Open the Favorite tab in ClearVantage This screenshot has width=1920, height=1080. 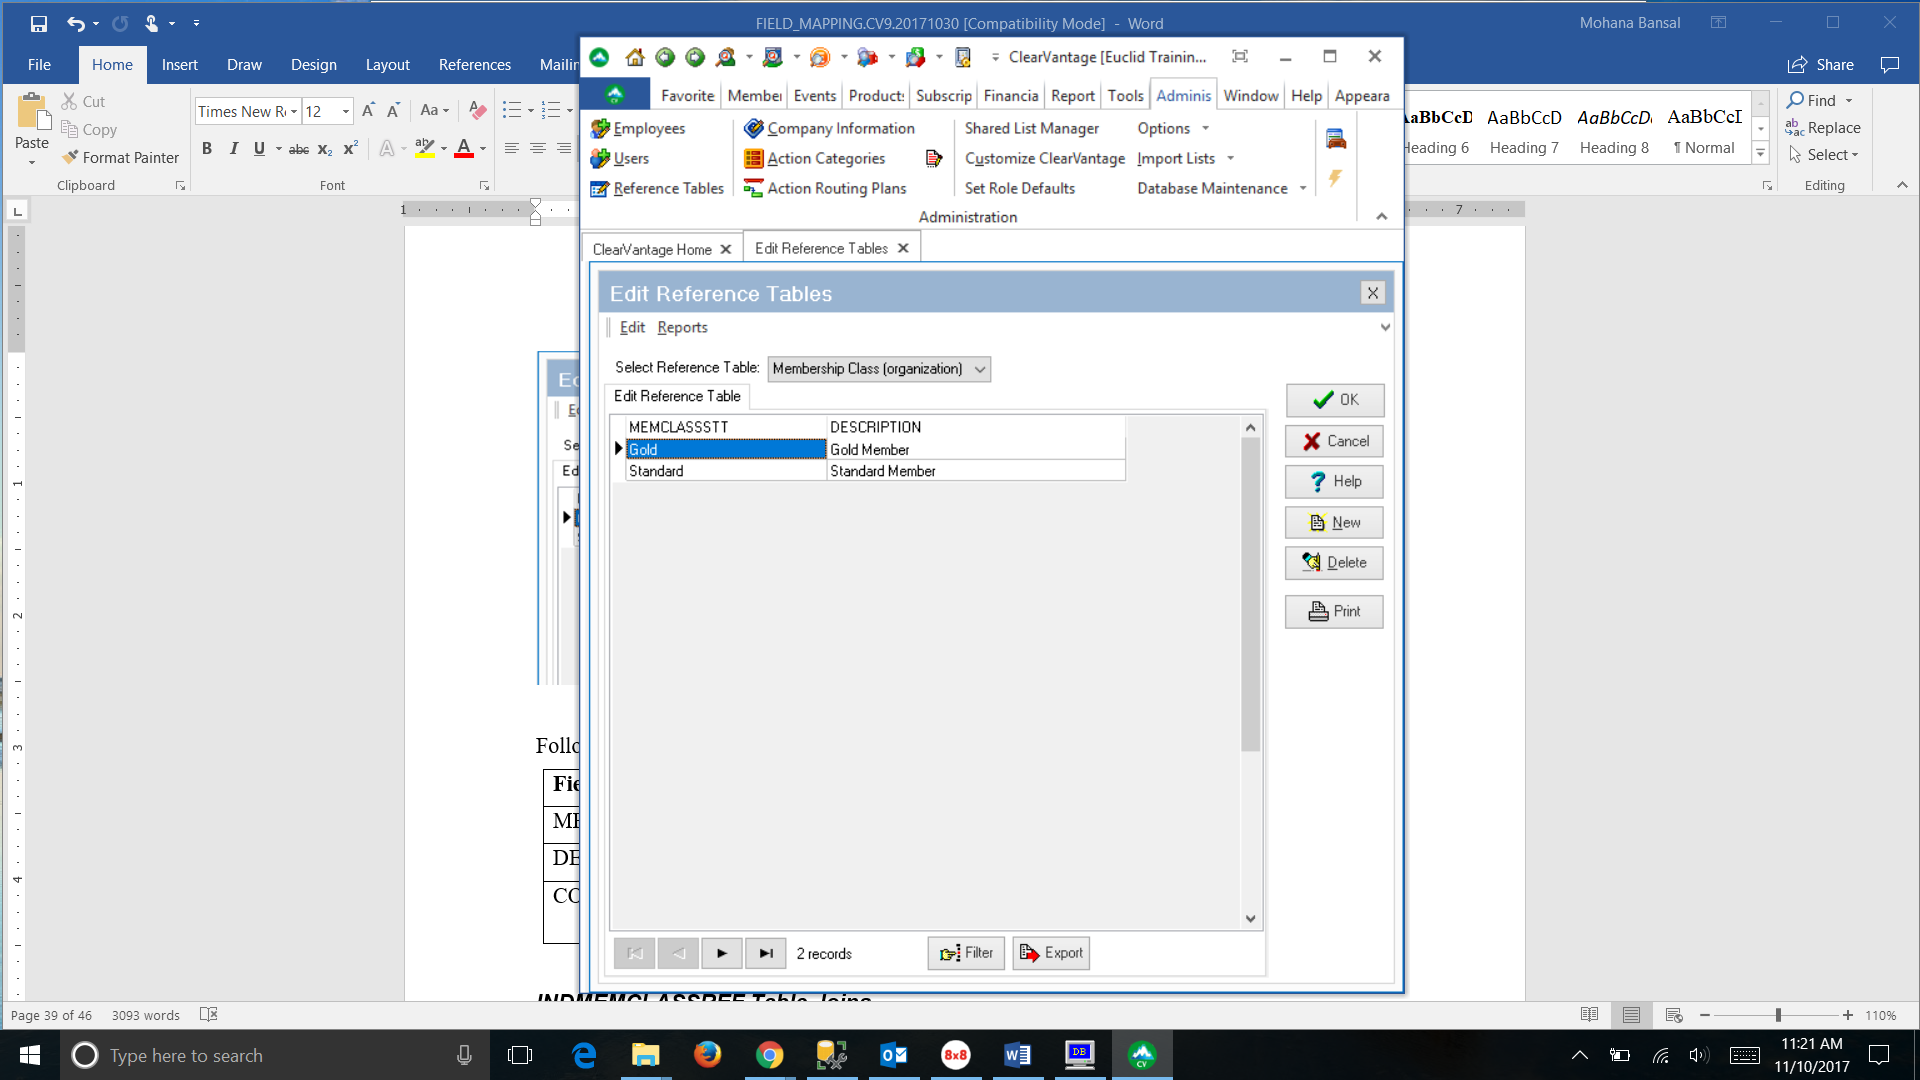[687, 95]
